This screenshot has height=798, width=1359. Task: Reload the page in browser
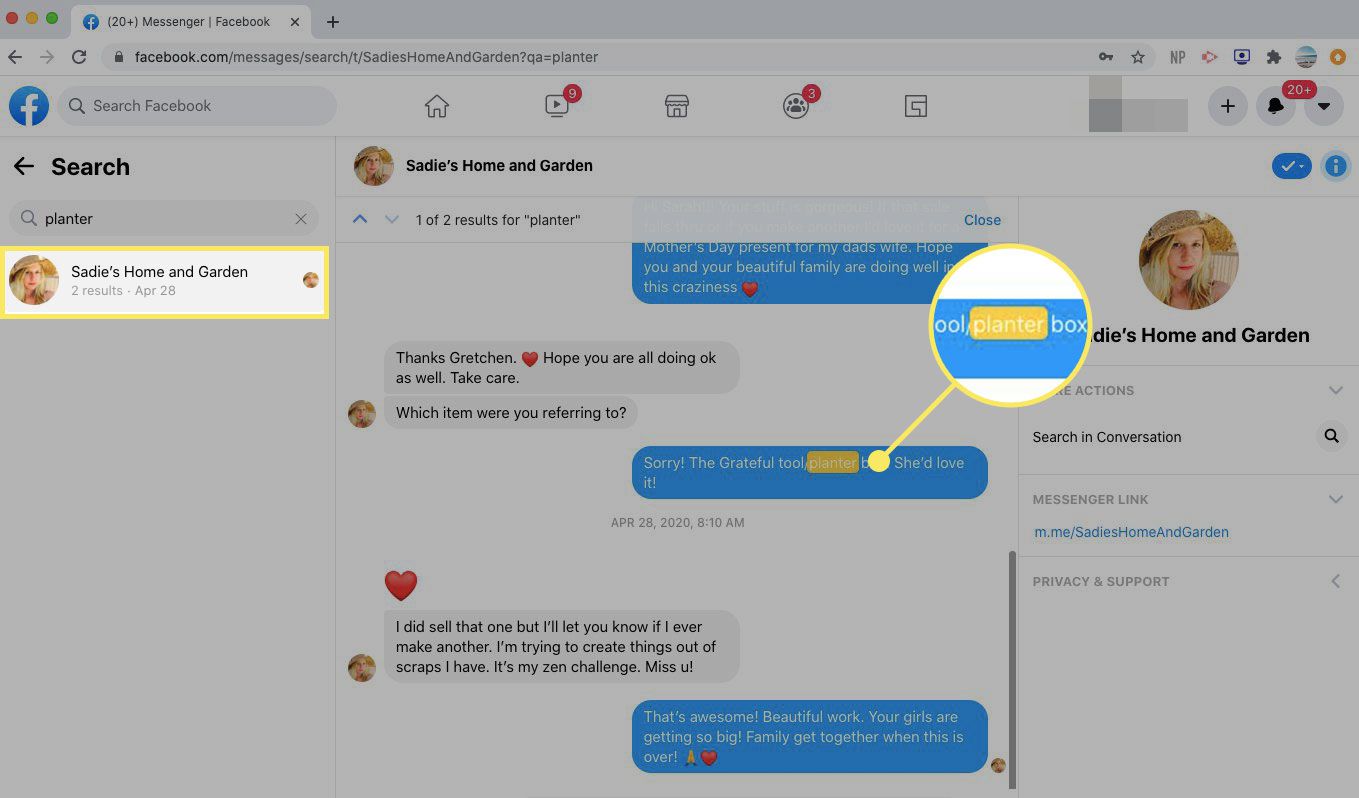(79, 57)
